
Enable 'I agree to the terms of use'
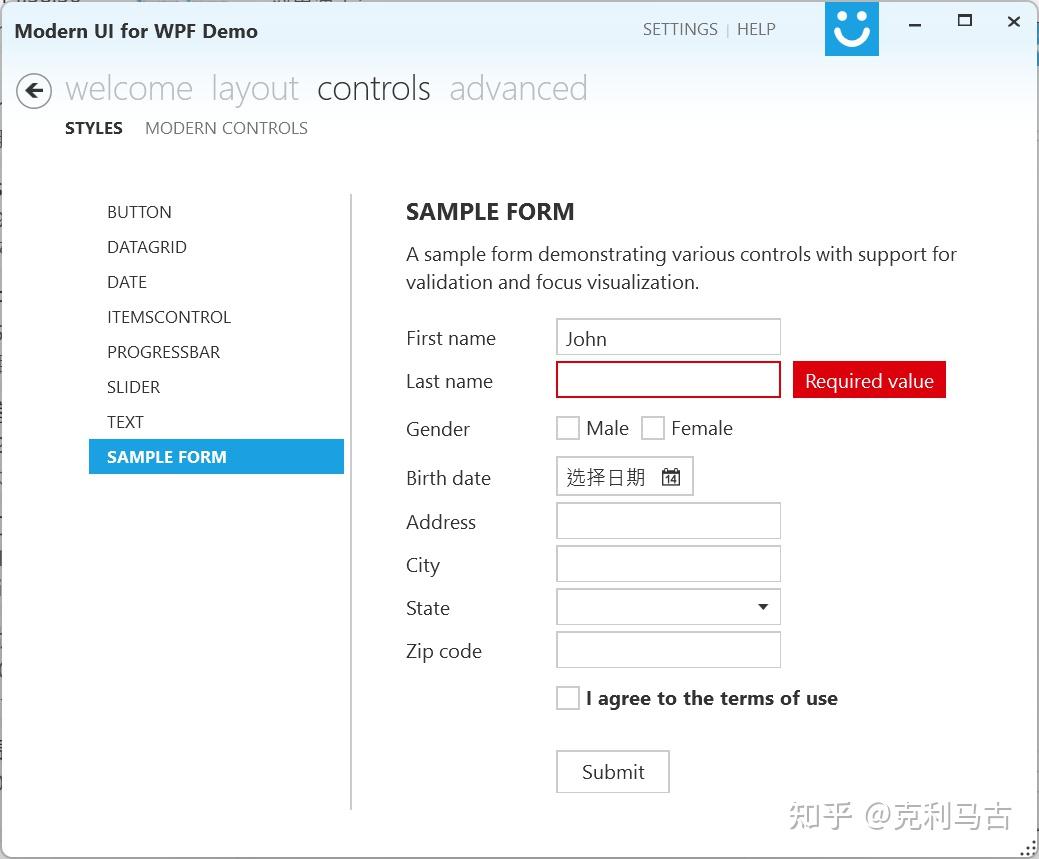coord(567,697)
